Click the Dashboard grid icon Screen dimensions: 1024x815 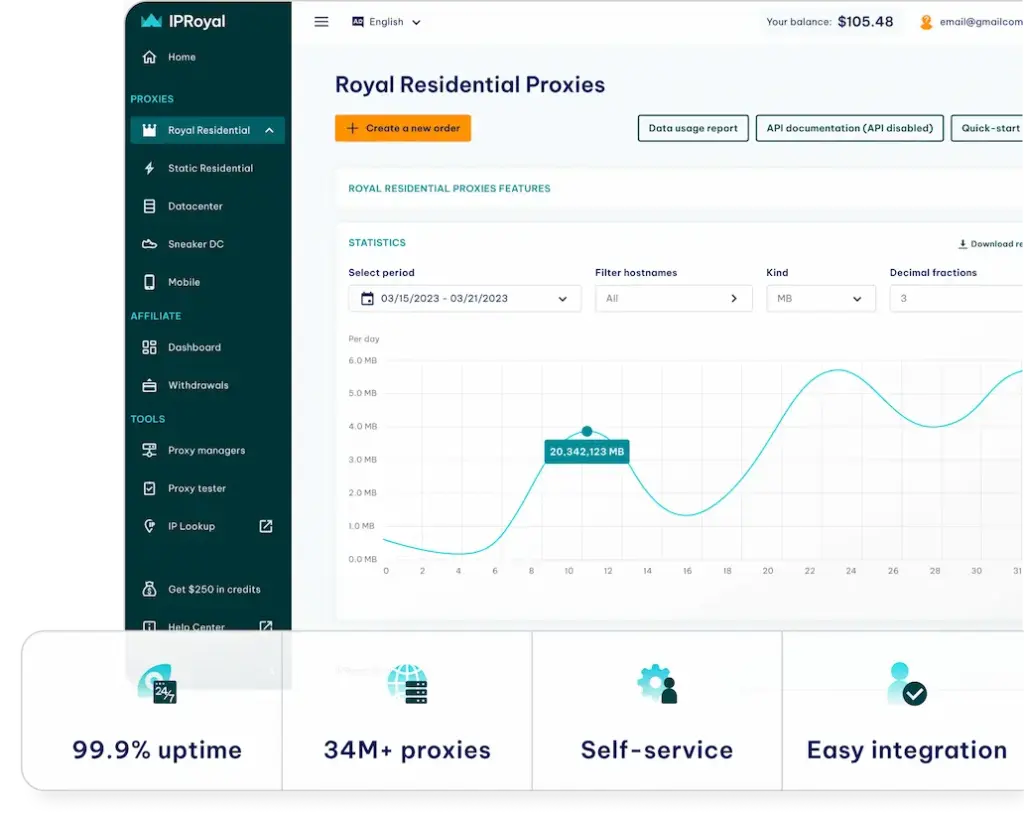150,347
